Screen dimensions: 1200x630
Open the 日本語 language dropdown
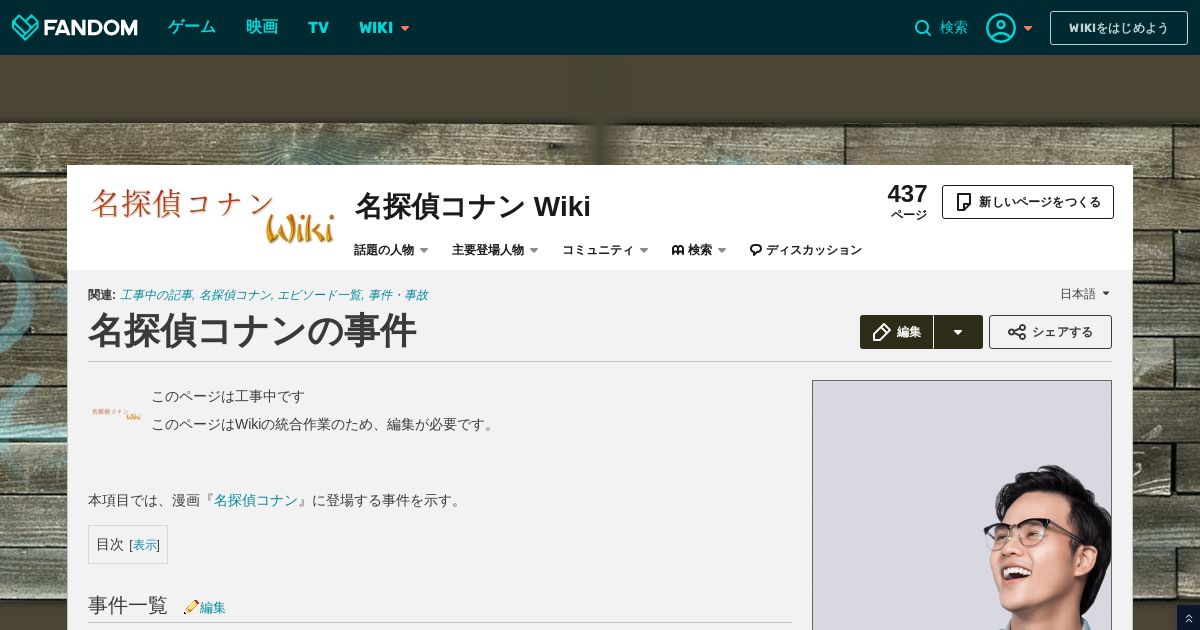coord(1085,294)
